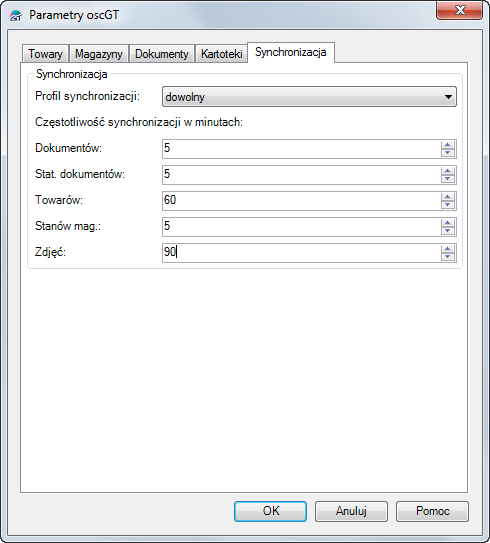The height and width of the screenshot is (543, 490).
Task: Increase the Towarów value with up arrow
Action: point(448,197)
